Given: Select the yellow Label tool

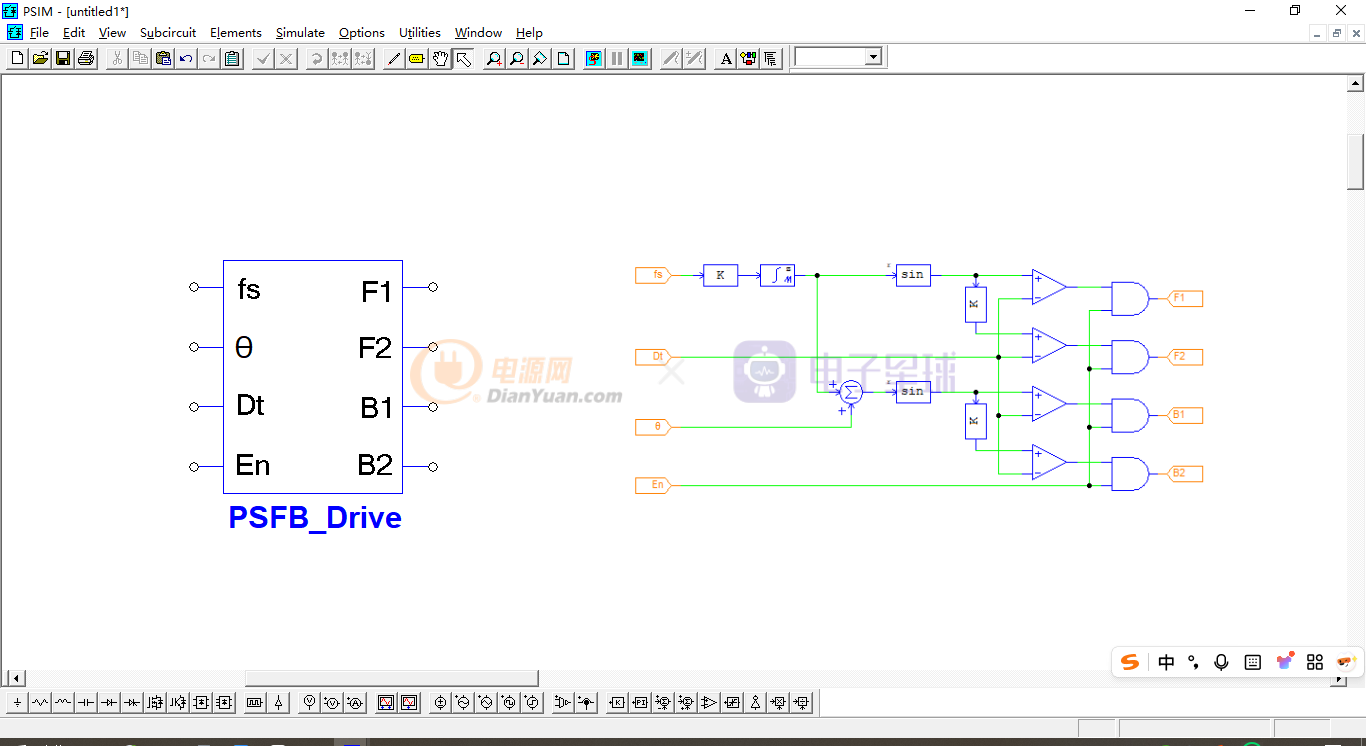Looking at the screenshot, I should [417, 59].
